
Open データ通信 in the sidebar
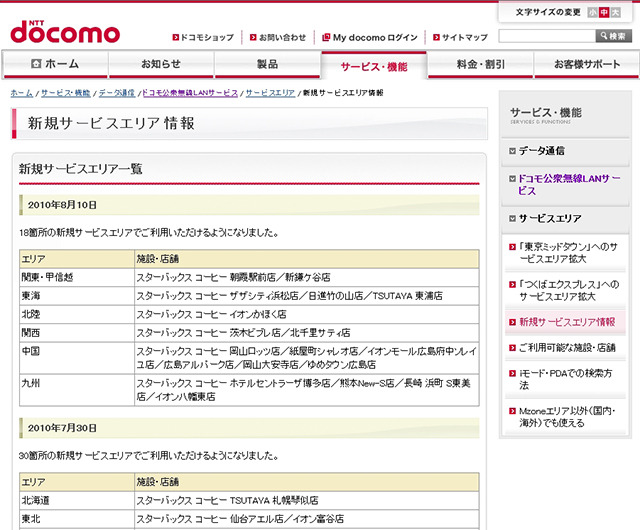click(541, 151)
